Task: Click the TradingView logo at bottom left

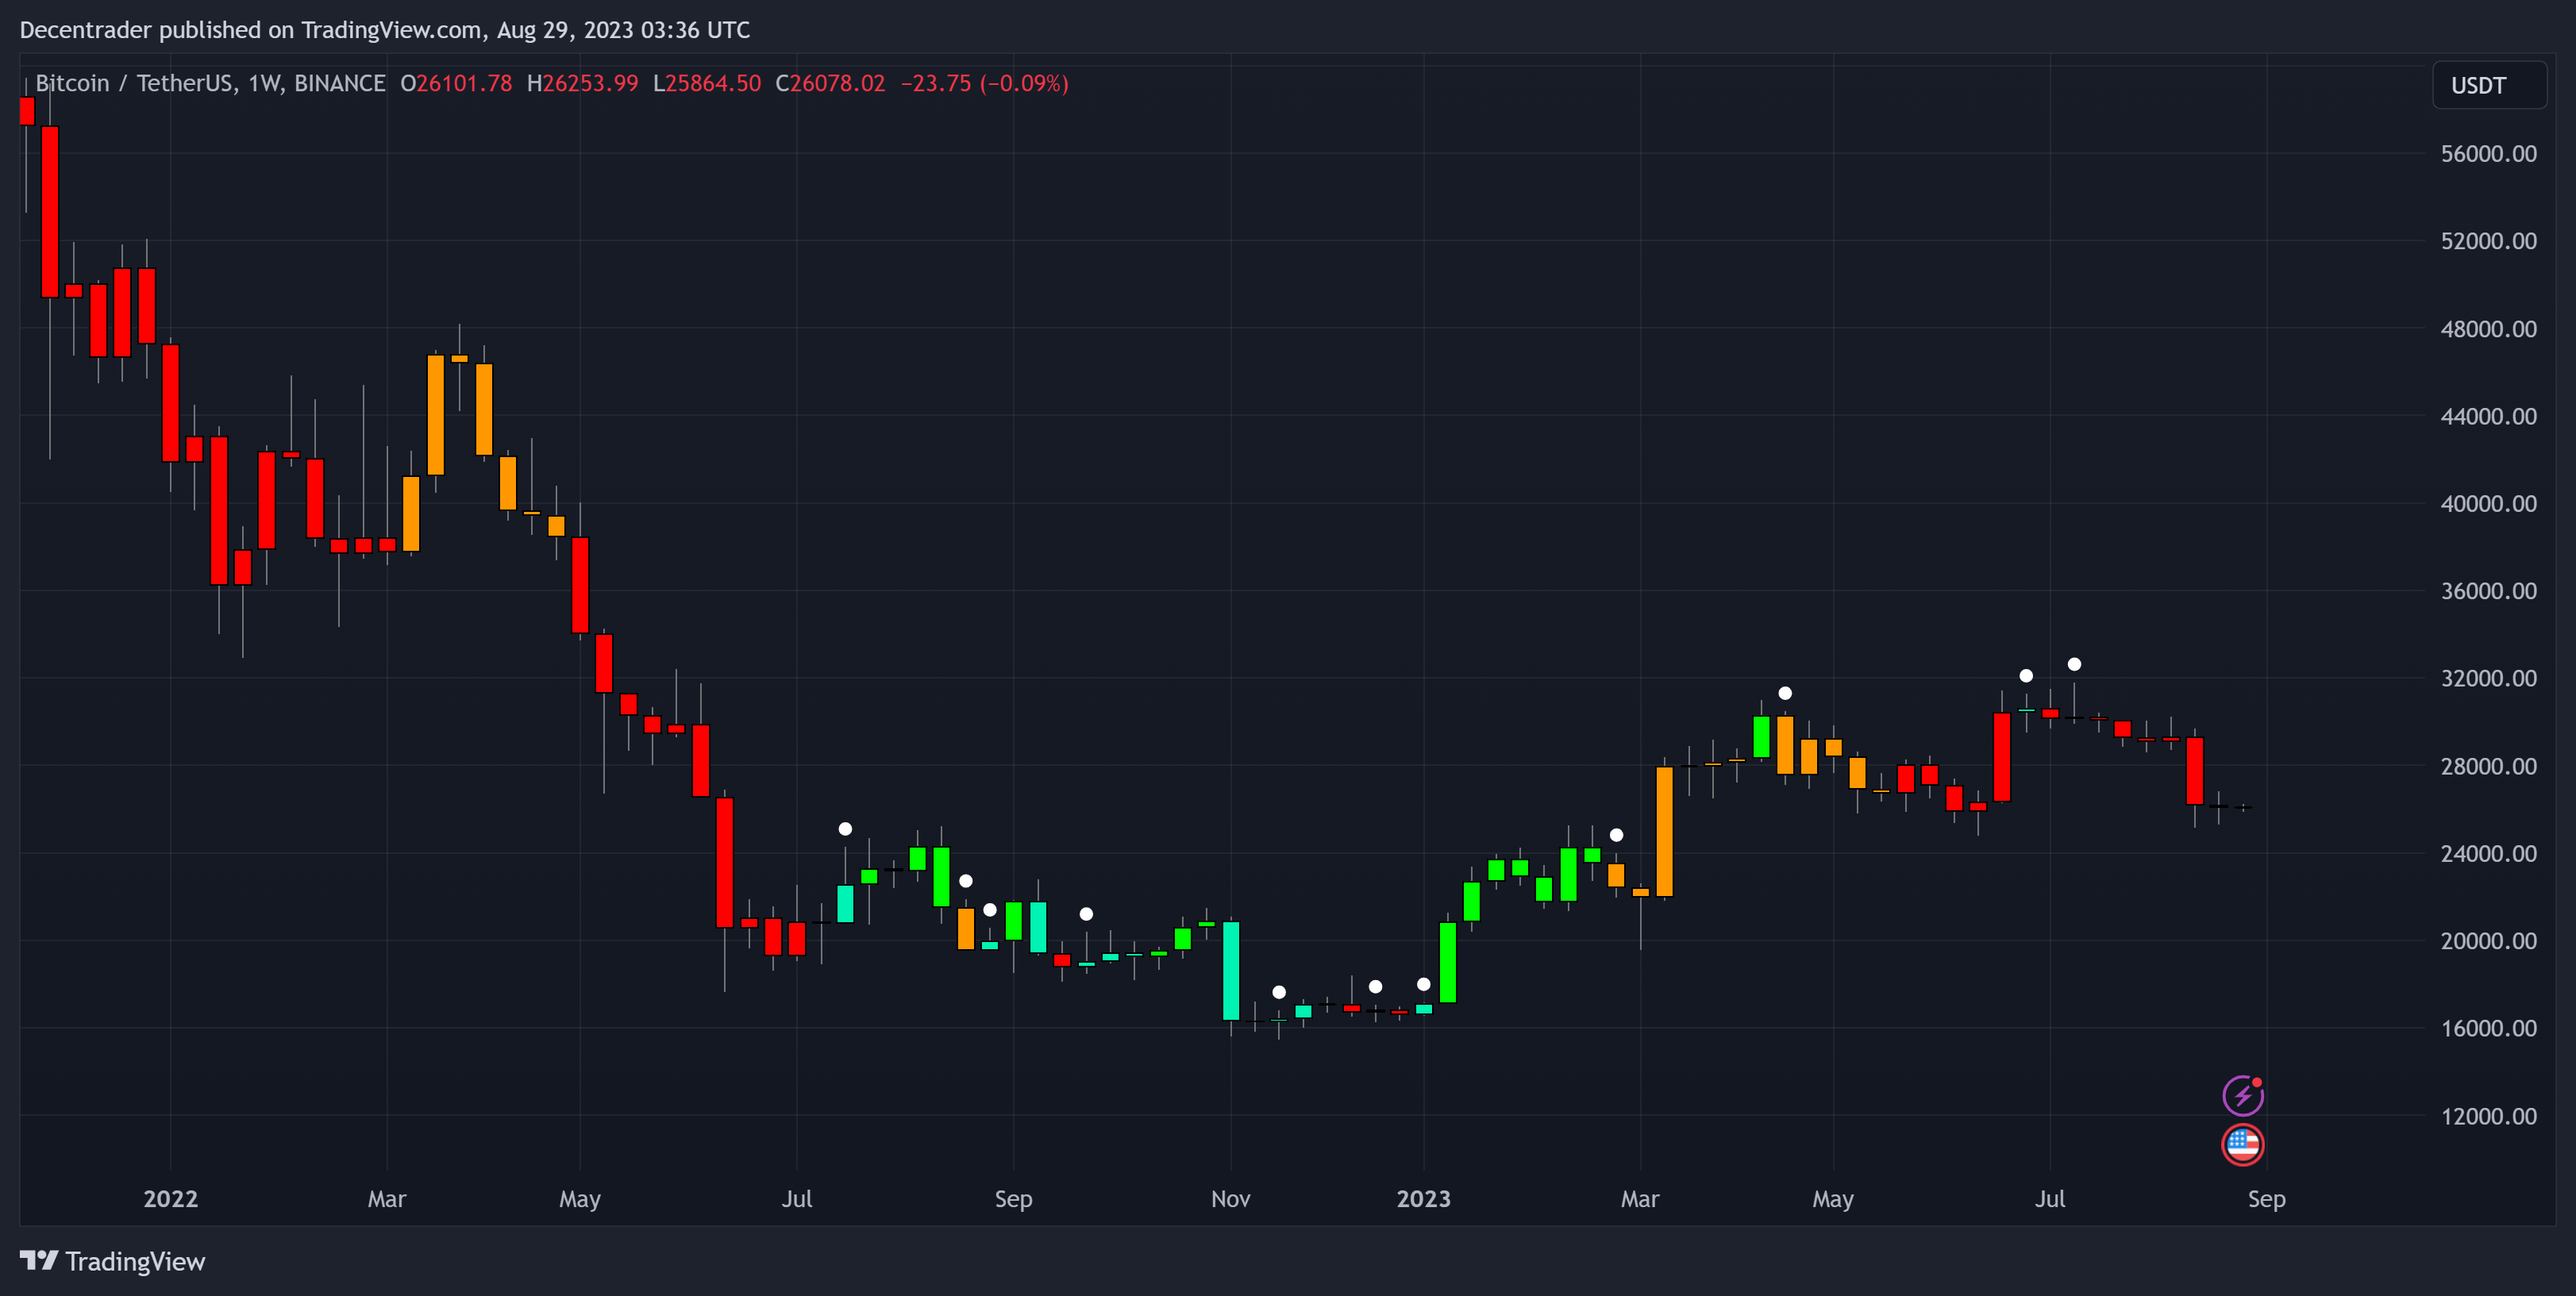Action: 112,1261
